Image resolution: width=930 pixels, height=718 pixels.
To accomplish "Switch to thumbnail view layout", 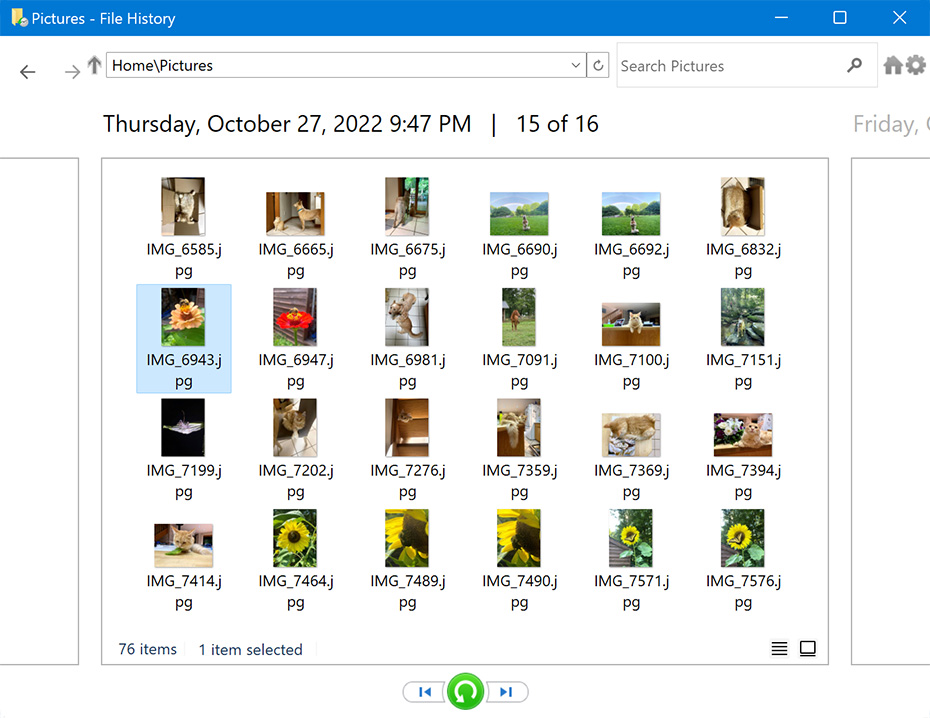I will click(807, 648).
